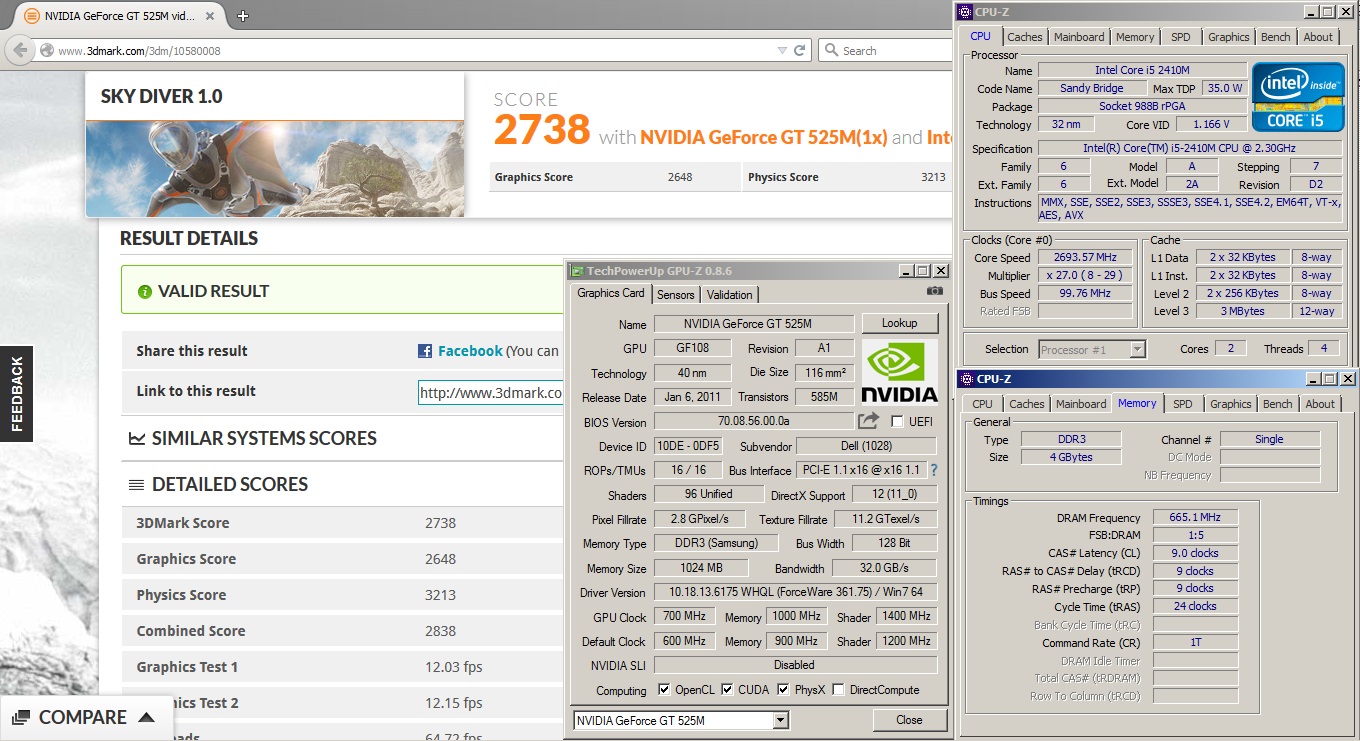Click the browser tab favicon
The width and height of the screenshot is (1360, 741).
[31, 16]
